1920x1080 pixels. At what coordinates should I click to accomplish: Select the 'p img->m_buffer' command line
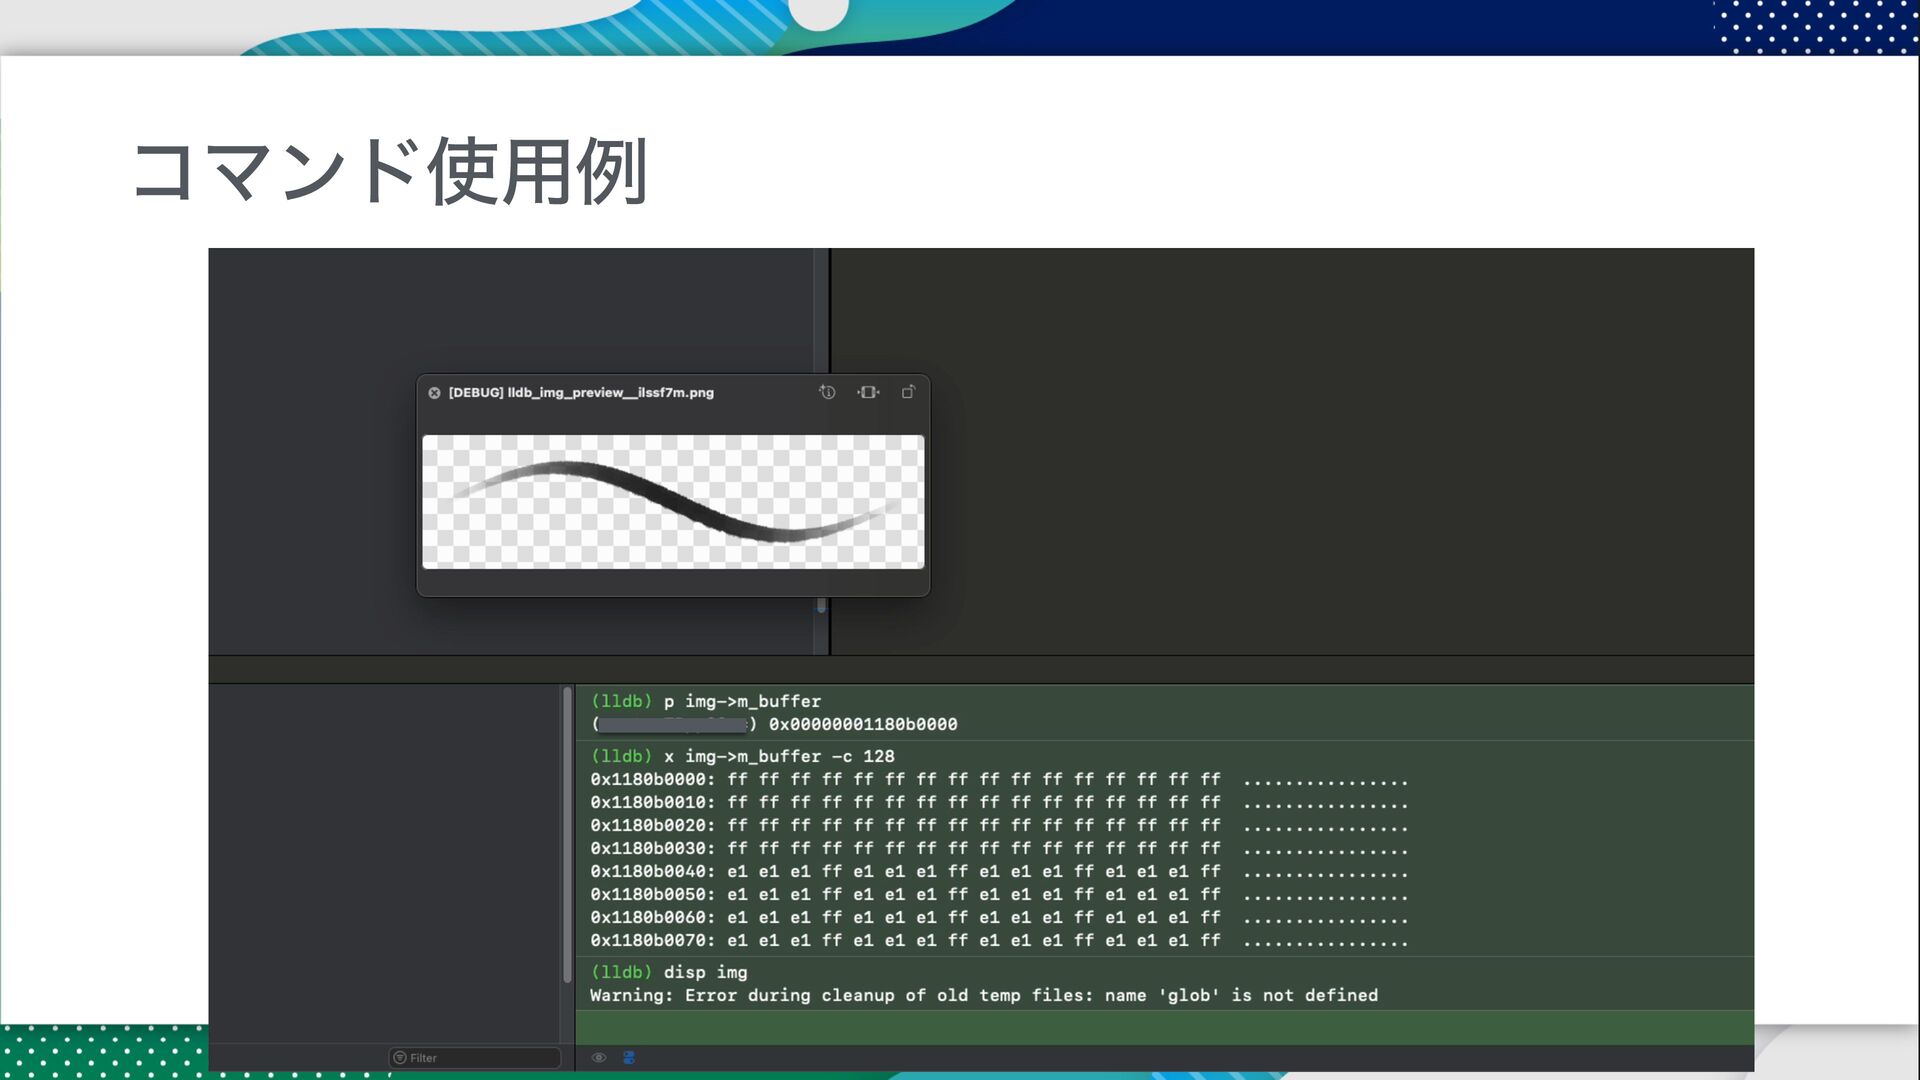click(742, 701)
